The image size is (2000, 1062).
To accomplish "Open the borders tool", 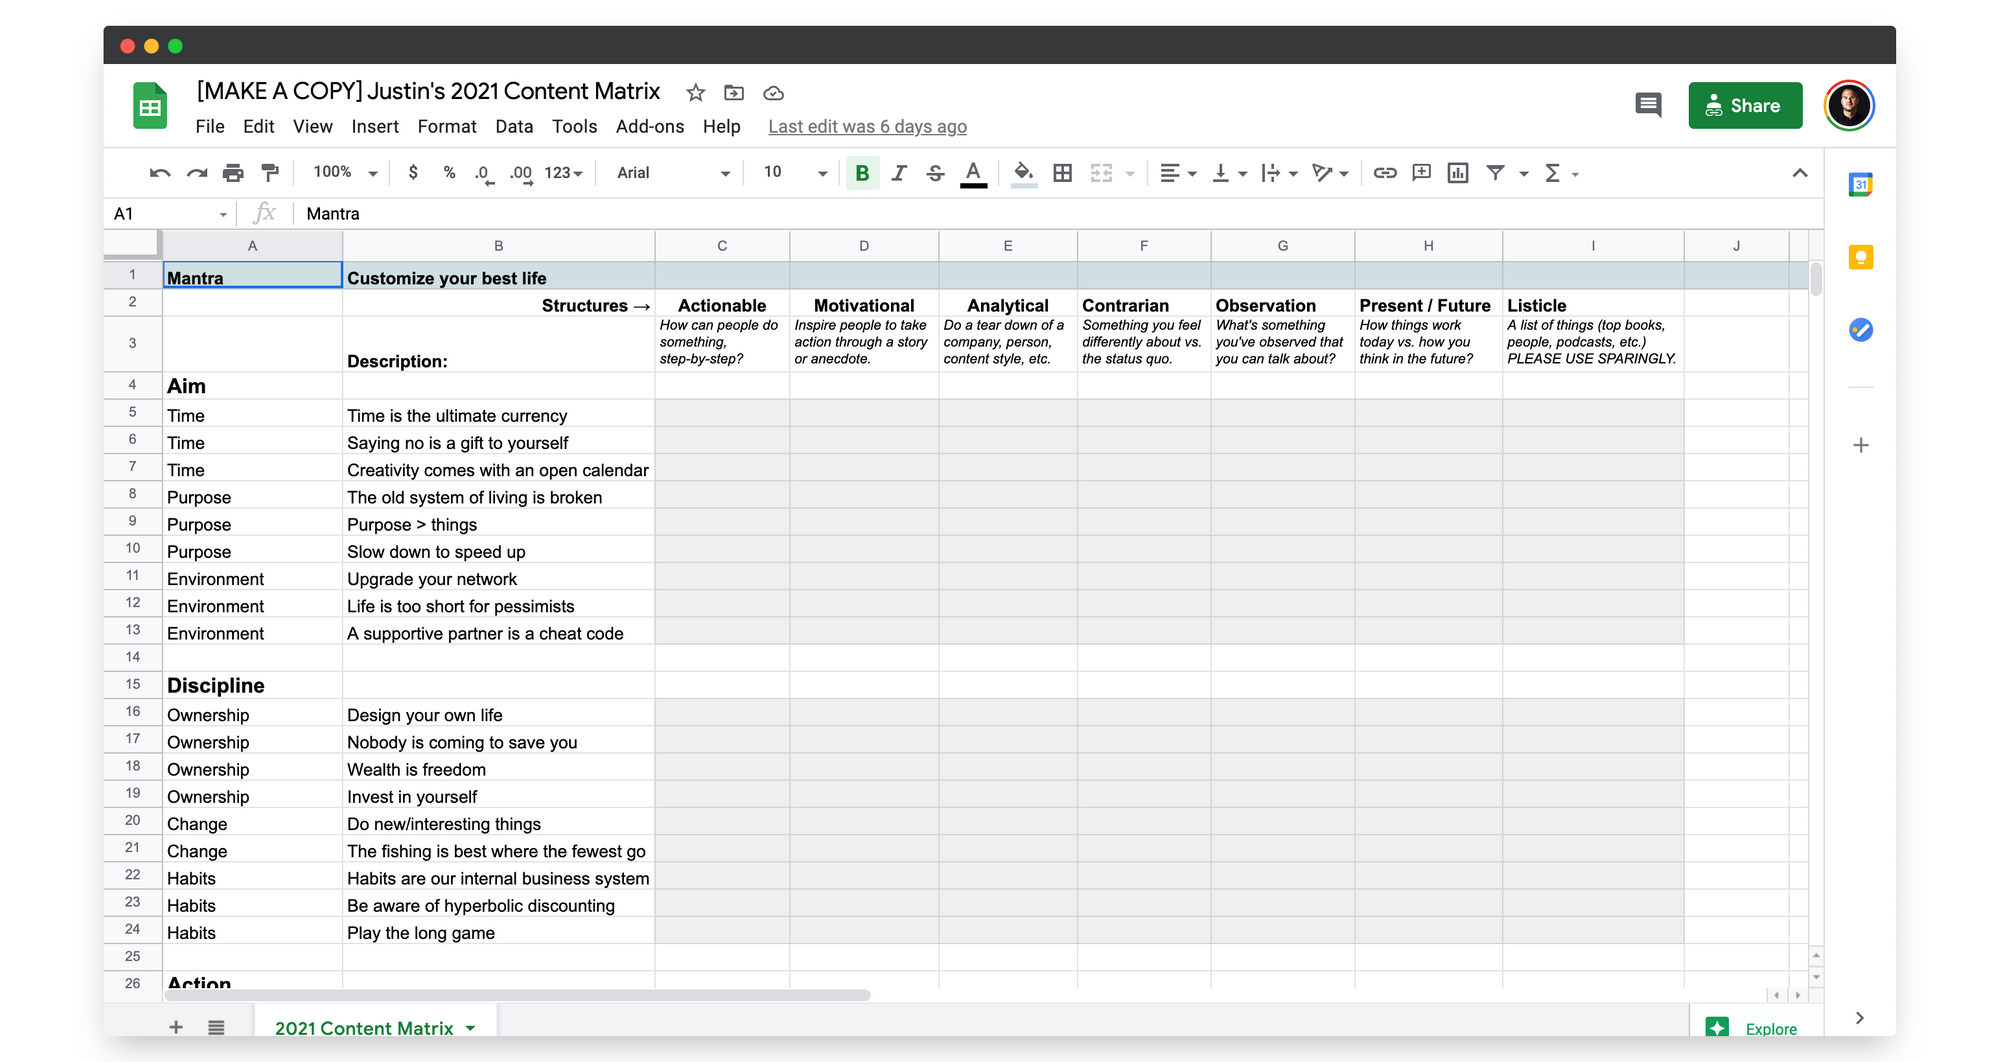I will [x=1062, y=173].
